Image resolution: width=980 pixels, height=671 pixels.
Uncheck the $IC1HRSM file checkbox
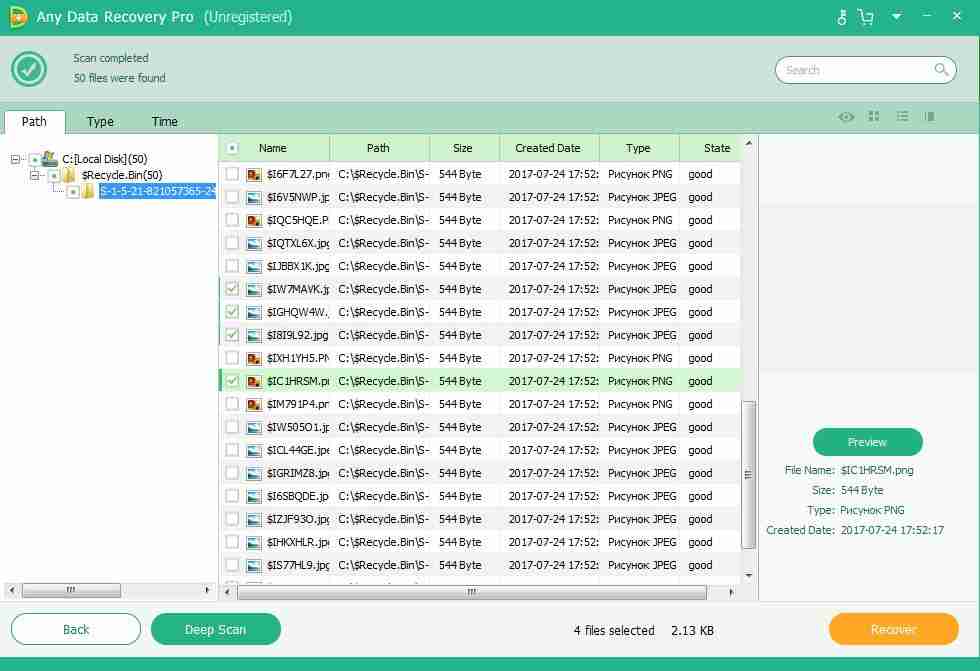[232, 380]
